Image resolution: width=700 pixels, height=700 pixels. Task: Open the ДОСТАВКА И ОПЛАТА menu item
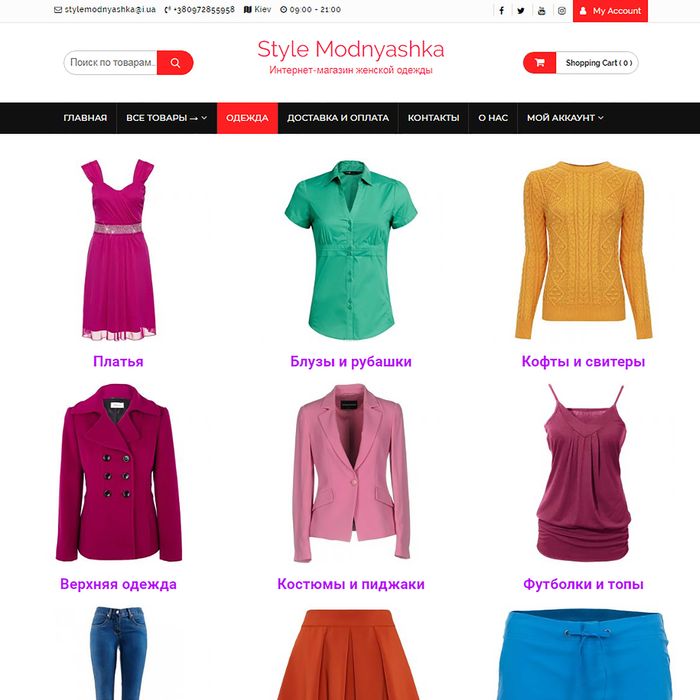pyautogui.click(x=338, y=118)
